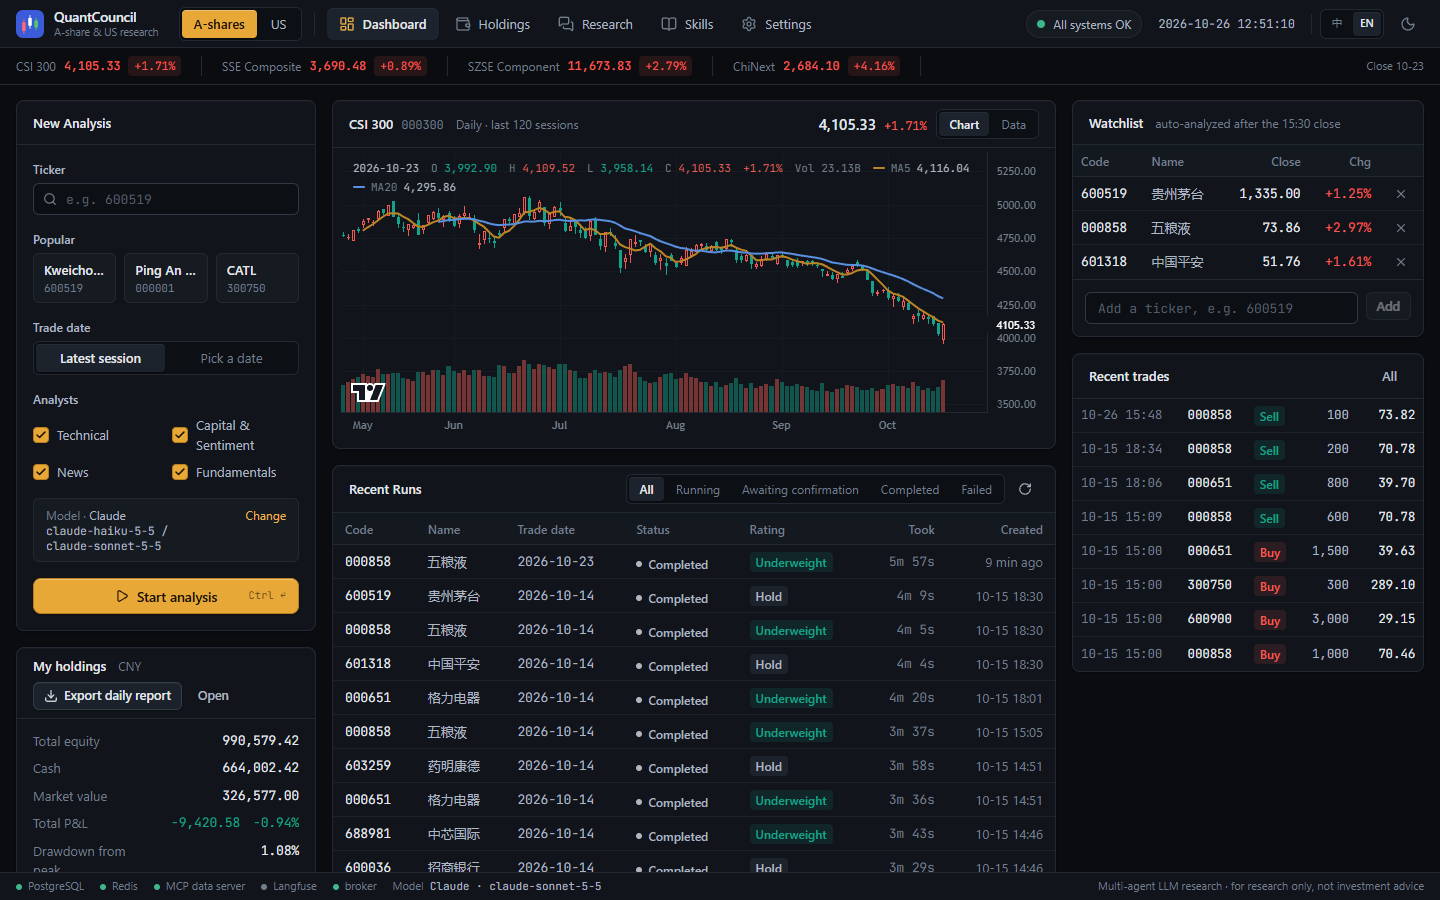Click the watchlist Add button

[x=1388, y=307]
